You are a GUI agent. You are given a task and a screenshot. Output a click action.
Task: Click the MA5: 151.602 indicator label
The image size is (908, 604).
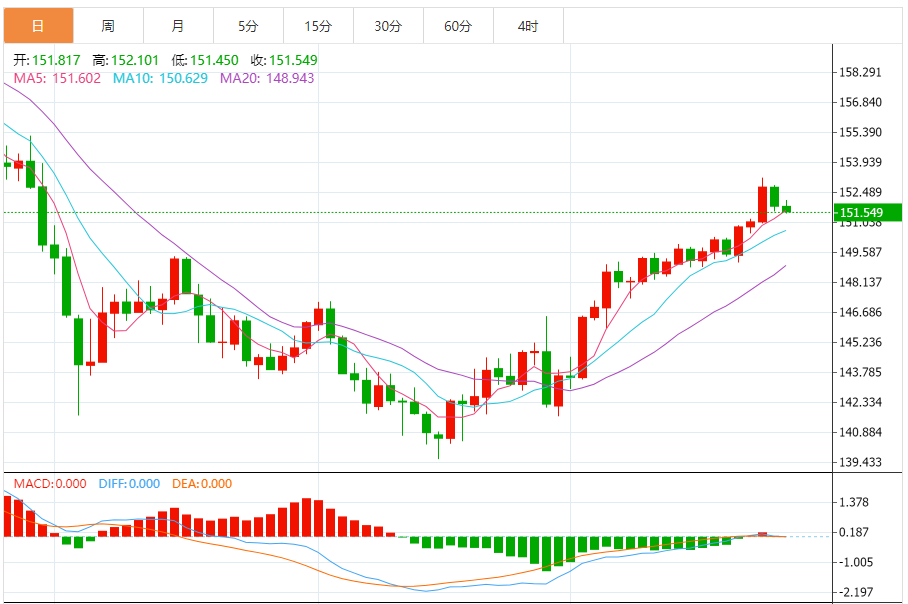(x=57, y=78)
